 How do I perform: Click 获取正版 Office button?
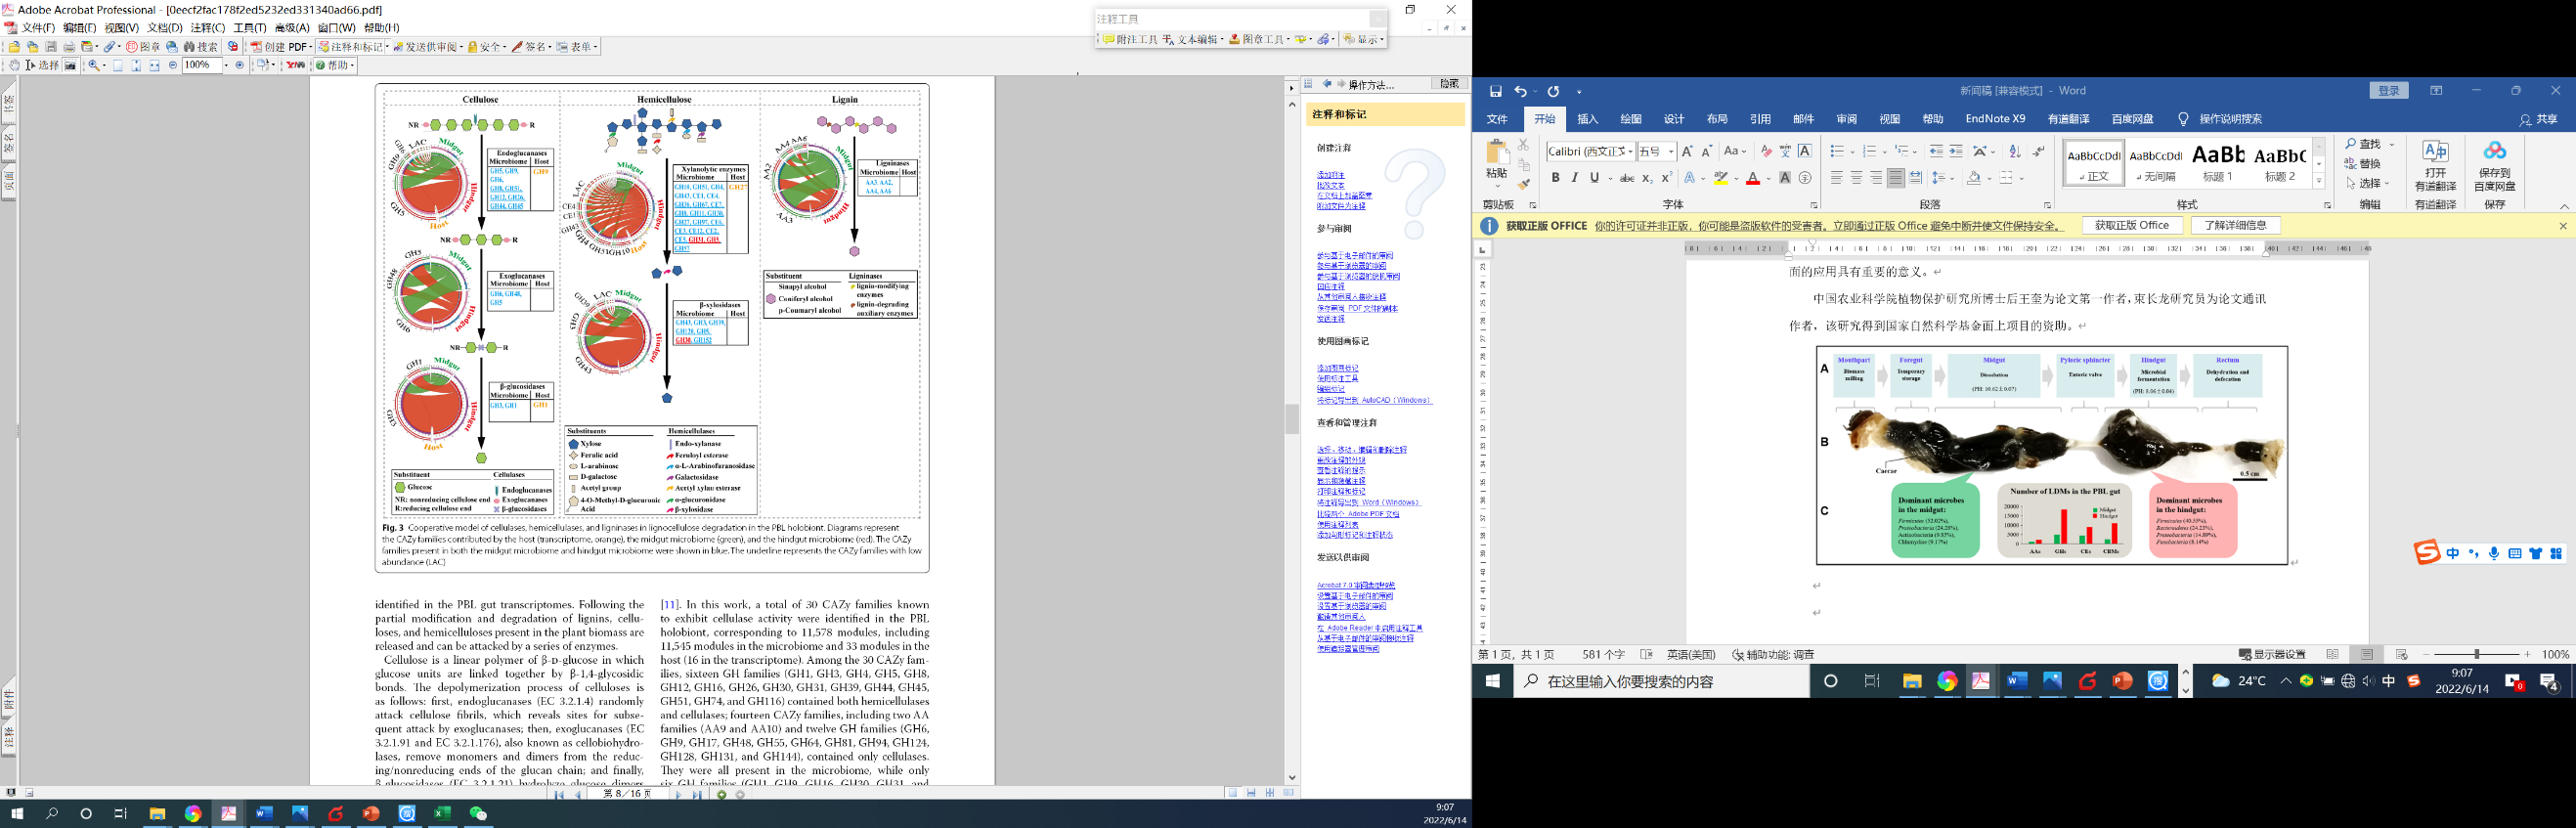[2131, 226]
